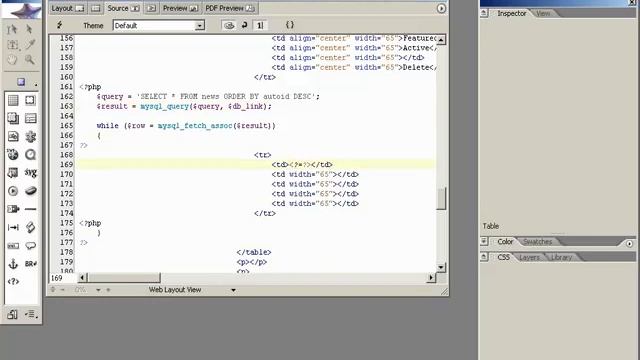Insert an Anchor object

click(13, 264)
